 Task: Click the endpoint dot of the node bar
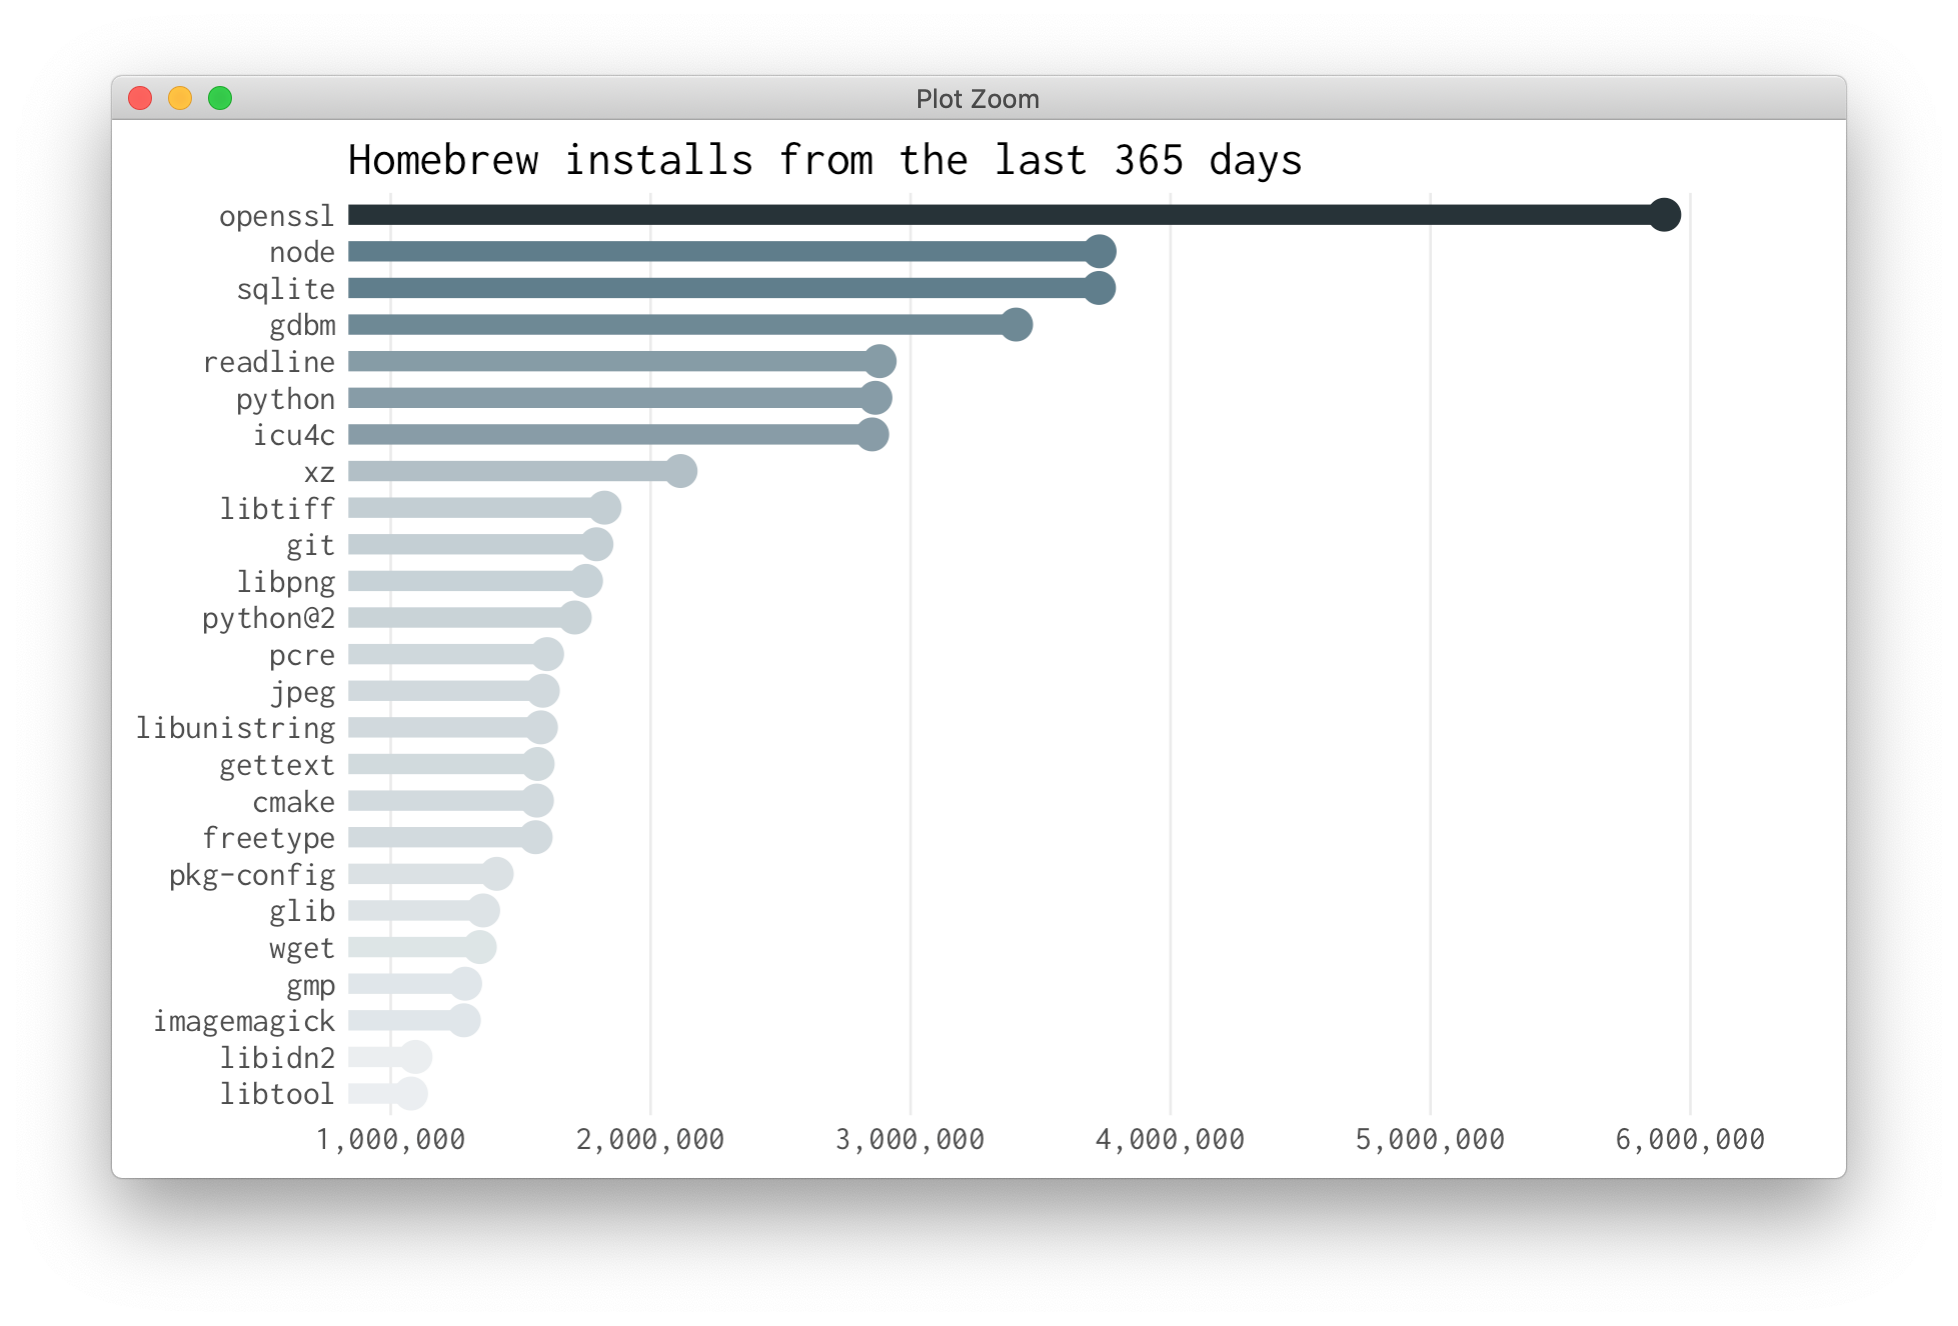[x=1100, y=252]
